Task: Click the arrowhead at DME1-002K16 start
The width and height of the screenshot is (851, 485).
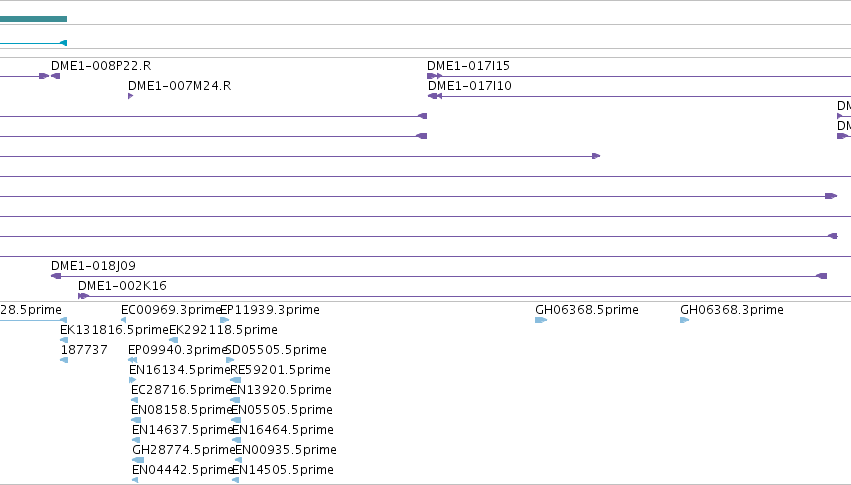Action: [83, 296]
